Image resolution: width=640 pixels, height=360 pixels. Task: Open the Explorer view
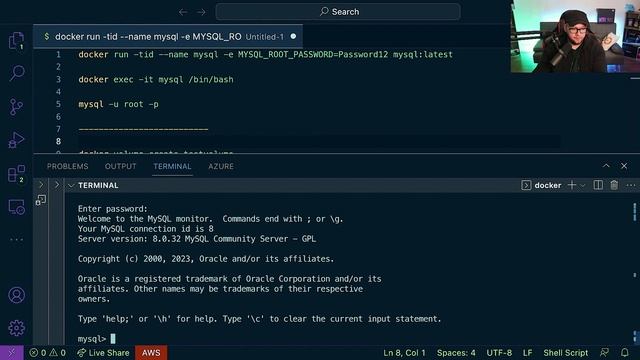16,41
